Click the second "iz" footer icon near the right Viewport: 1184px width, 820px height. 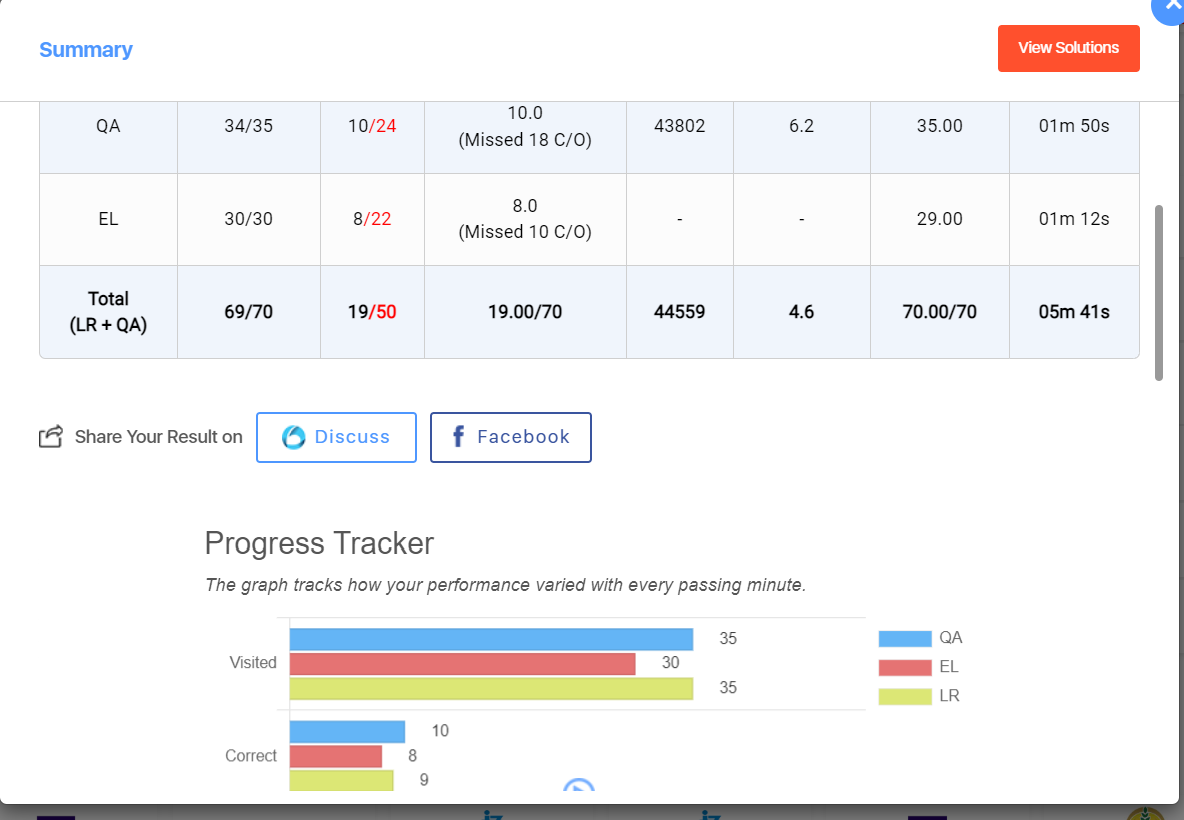(x=713, y=816)
